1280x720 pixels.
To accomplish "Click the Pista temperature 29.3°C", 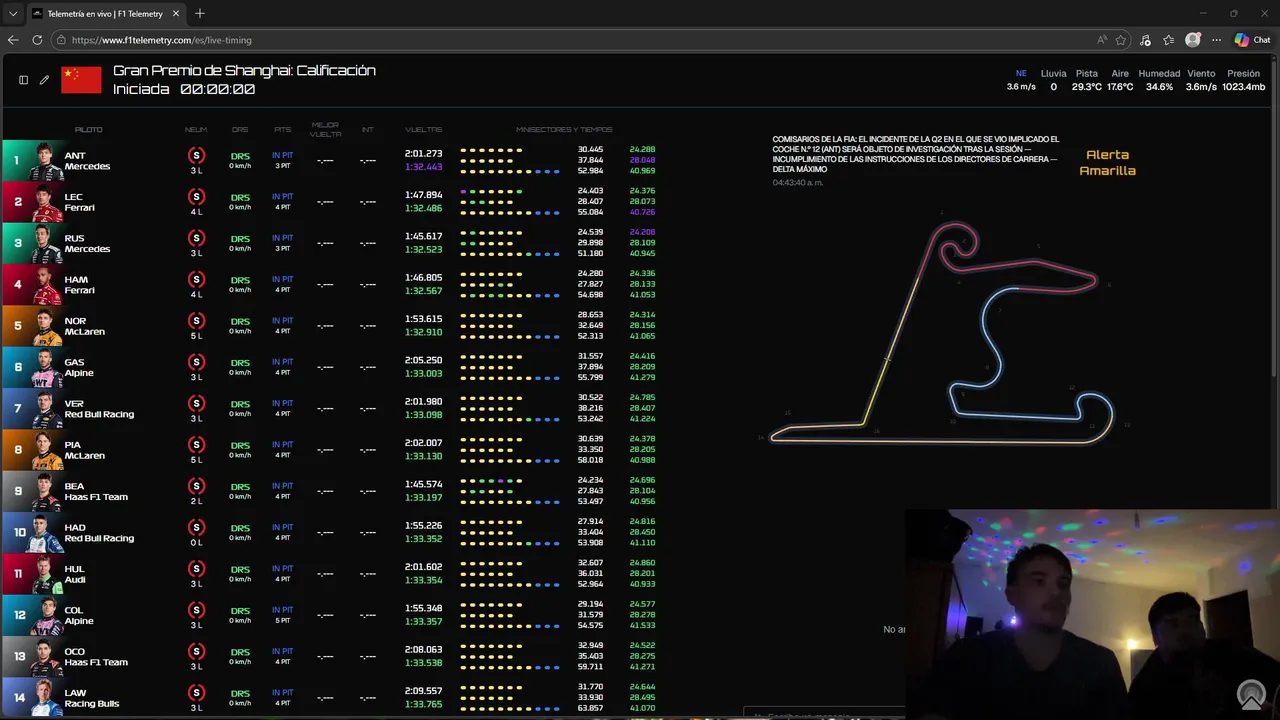I will click(x=1087, y=87).
